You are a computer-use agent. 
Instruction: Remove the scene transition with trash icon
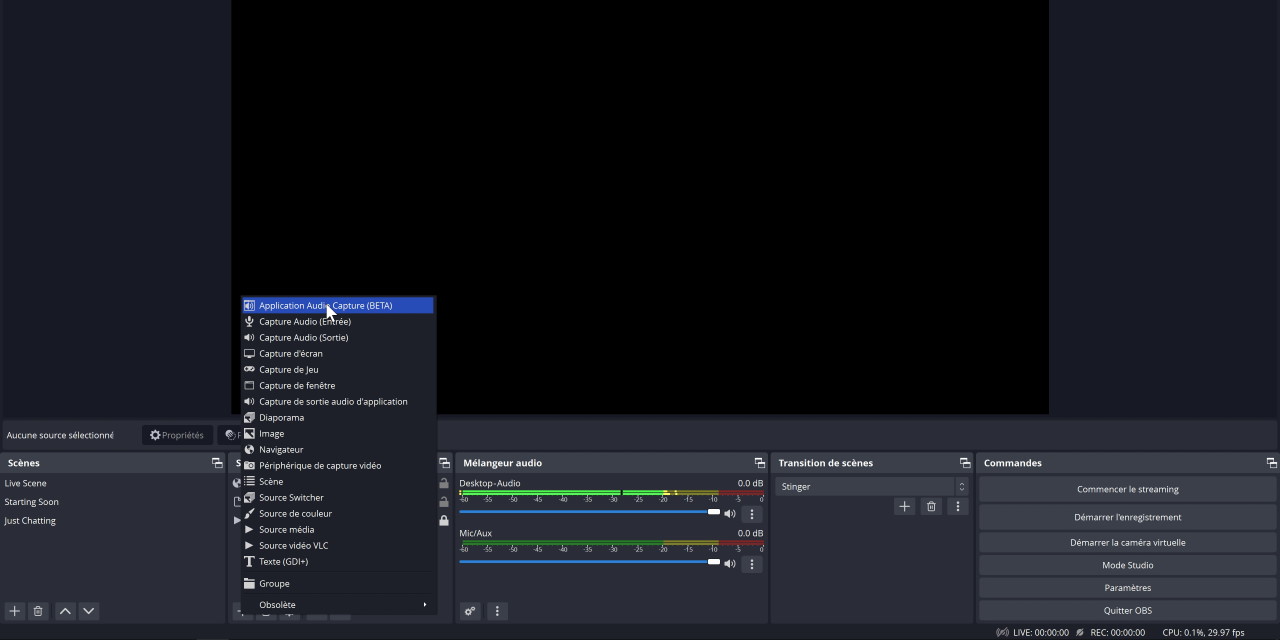click(x=931, y=507)
